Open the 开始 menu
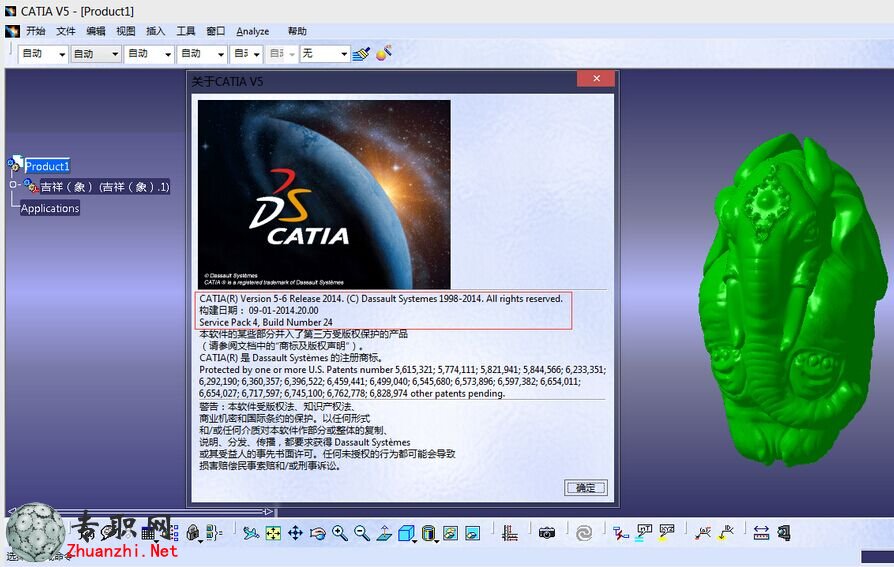Image resolution: width=894 pixels, height=567 pixels. [35, 31]
